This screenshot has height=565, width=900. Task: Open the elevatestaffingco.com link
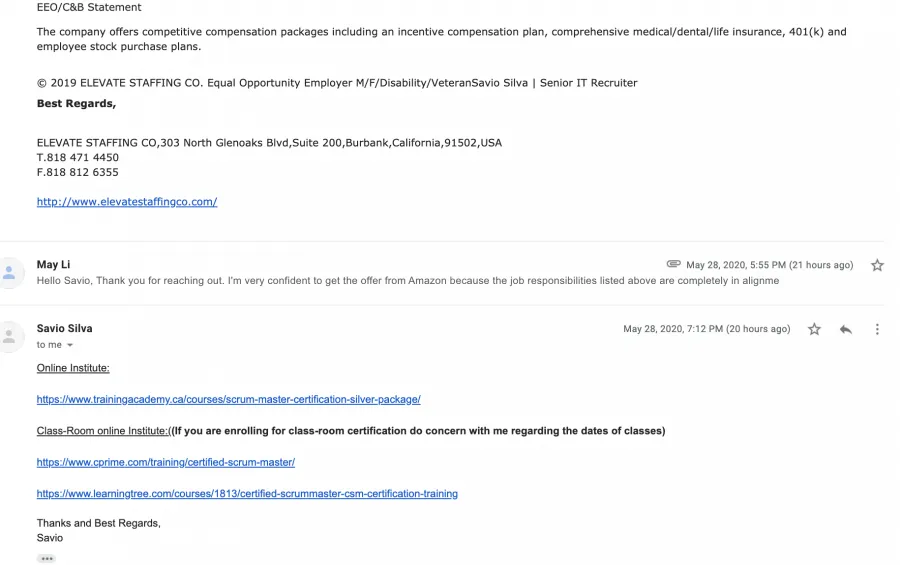(127, 202)
